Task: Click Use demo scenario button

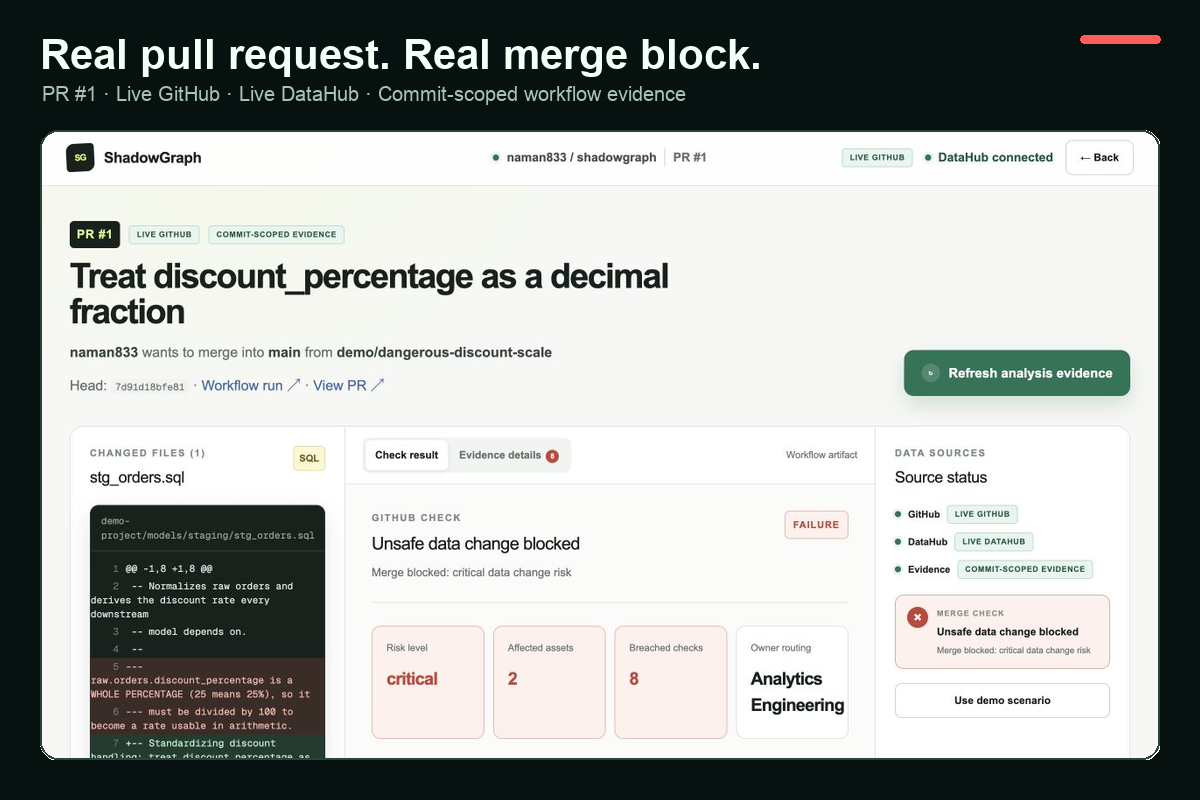Action: (x=1002, y=700)
